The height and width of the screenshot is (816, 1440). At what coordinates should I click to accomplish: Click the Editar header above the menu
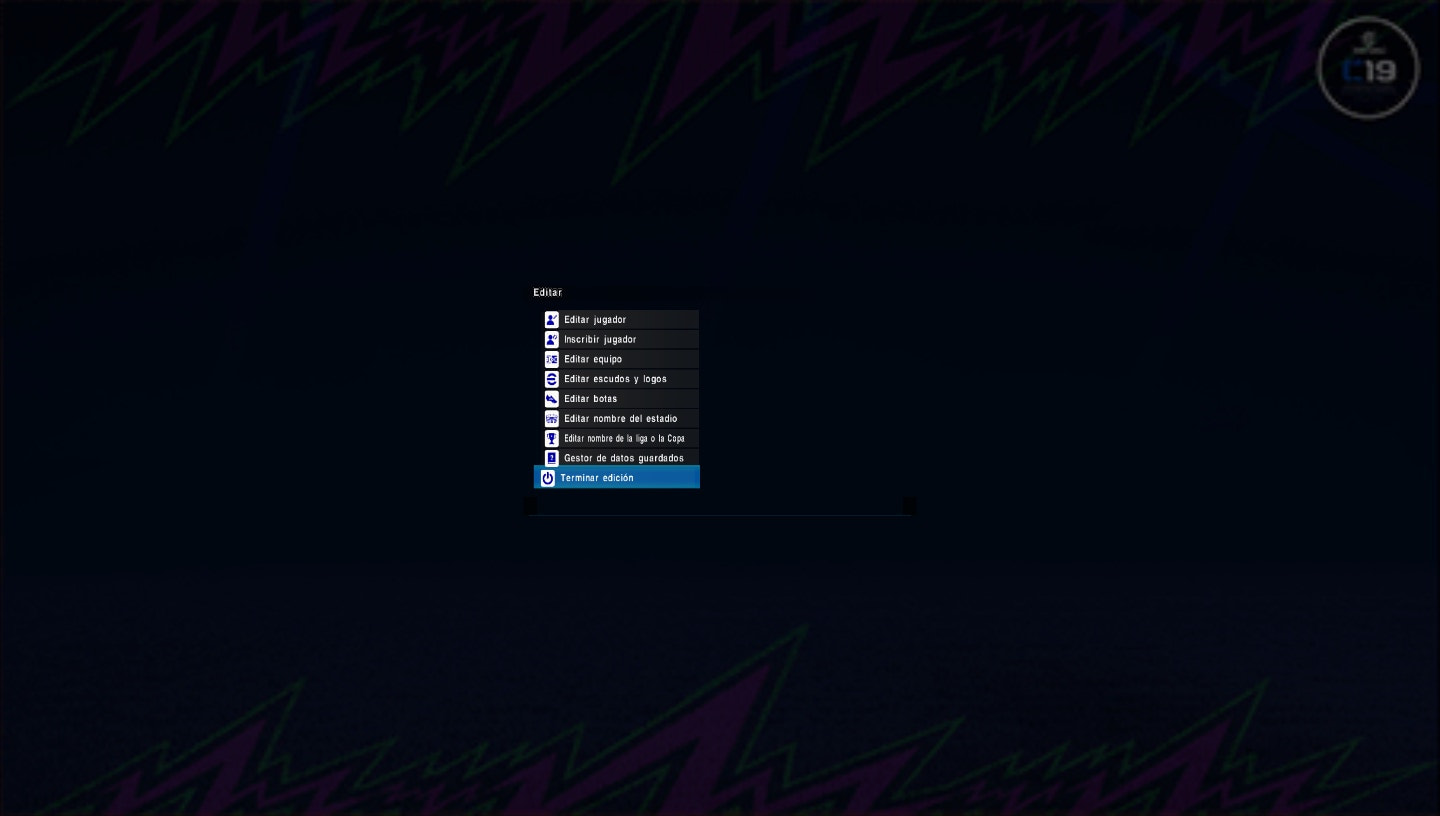pyautogui.click(x=547, y=292)
